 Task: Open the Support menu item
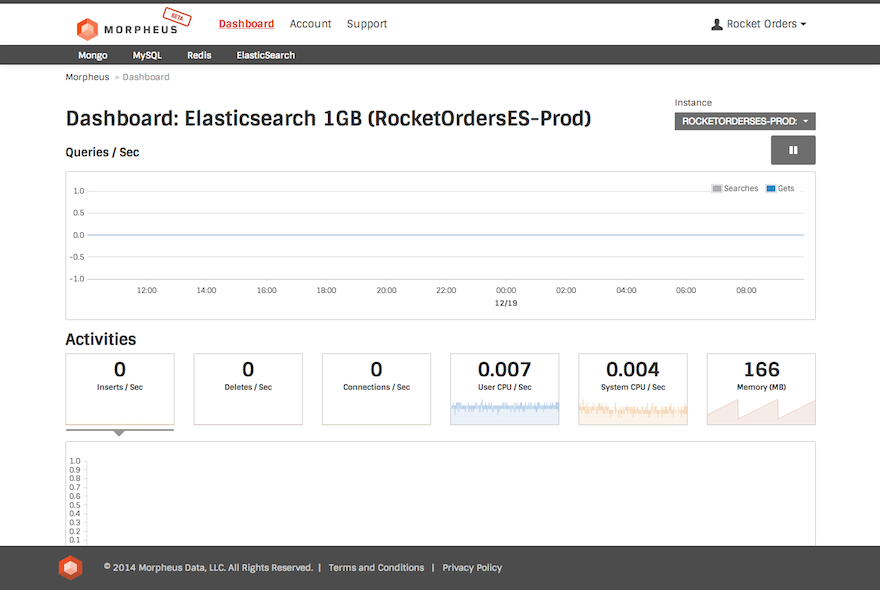click(x=367, y=24)
